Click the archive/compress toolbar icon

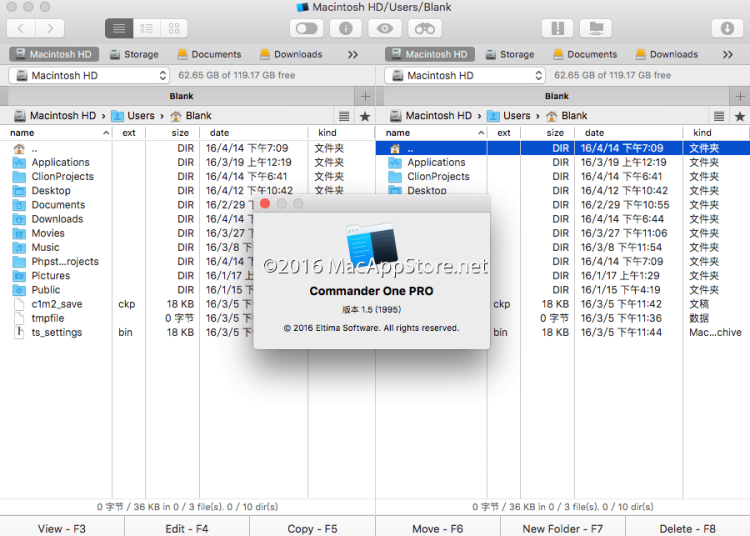(x=556, y=29)
